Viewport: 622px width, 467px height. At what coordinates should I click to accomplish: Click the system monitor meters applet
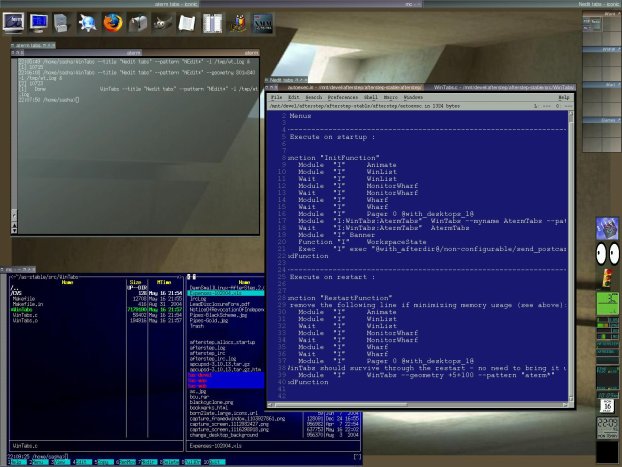click(x=607, y=329)
